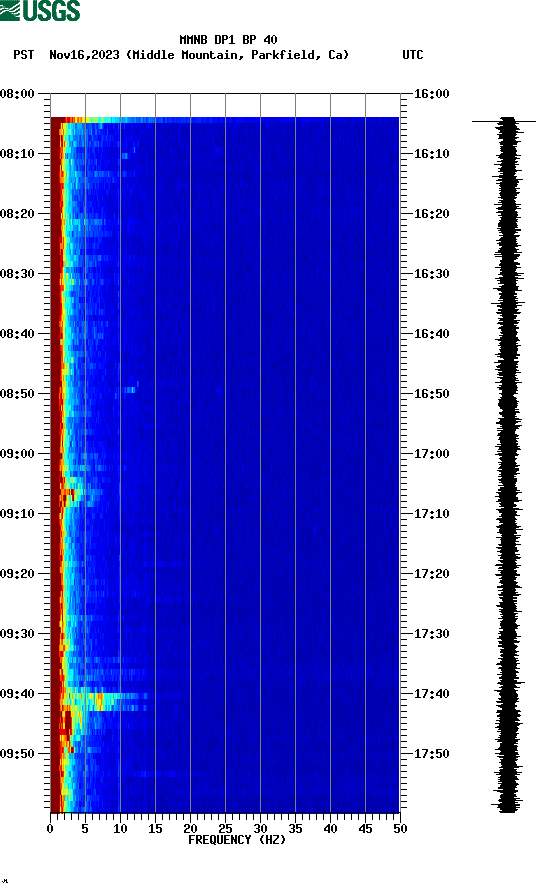Click the seismogram waveform trace on the right
The height and width of the screenshot is (892, 552).
click(508, 465)
